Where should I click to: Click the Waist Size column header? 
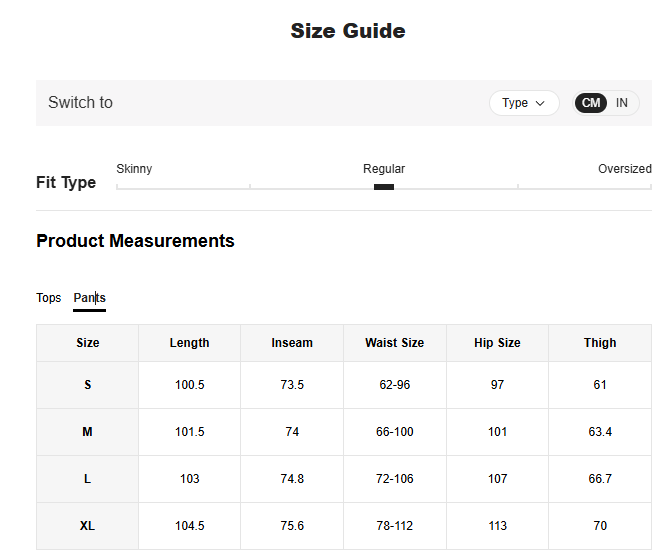coord(394,343)
